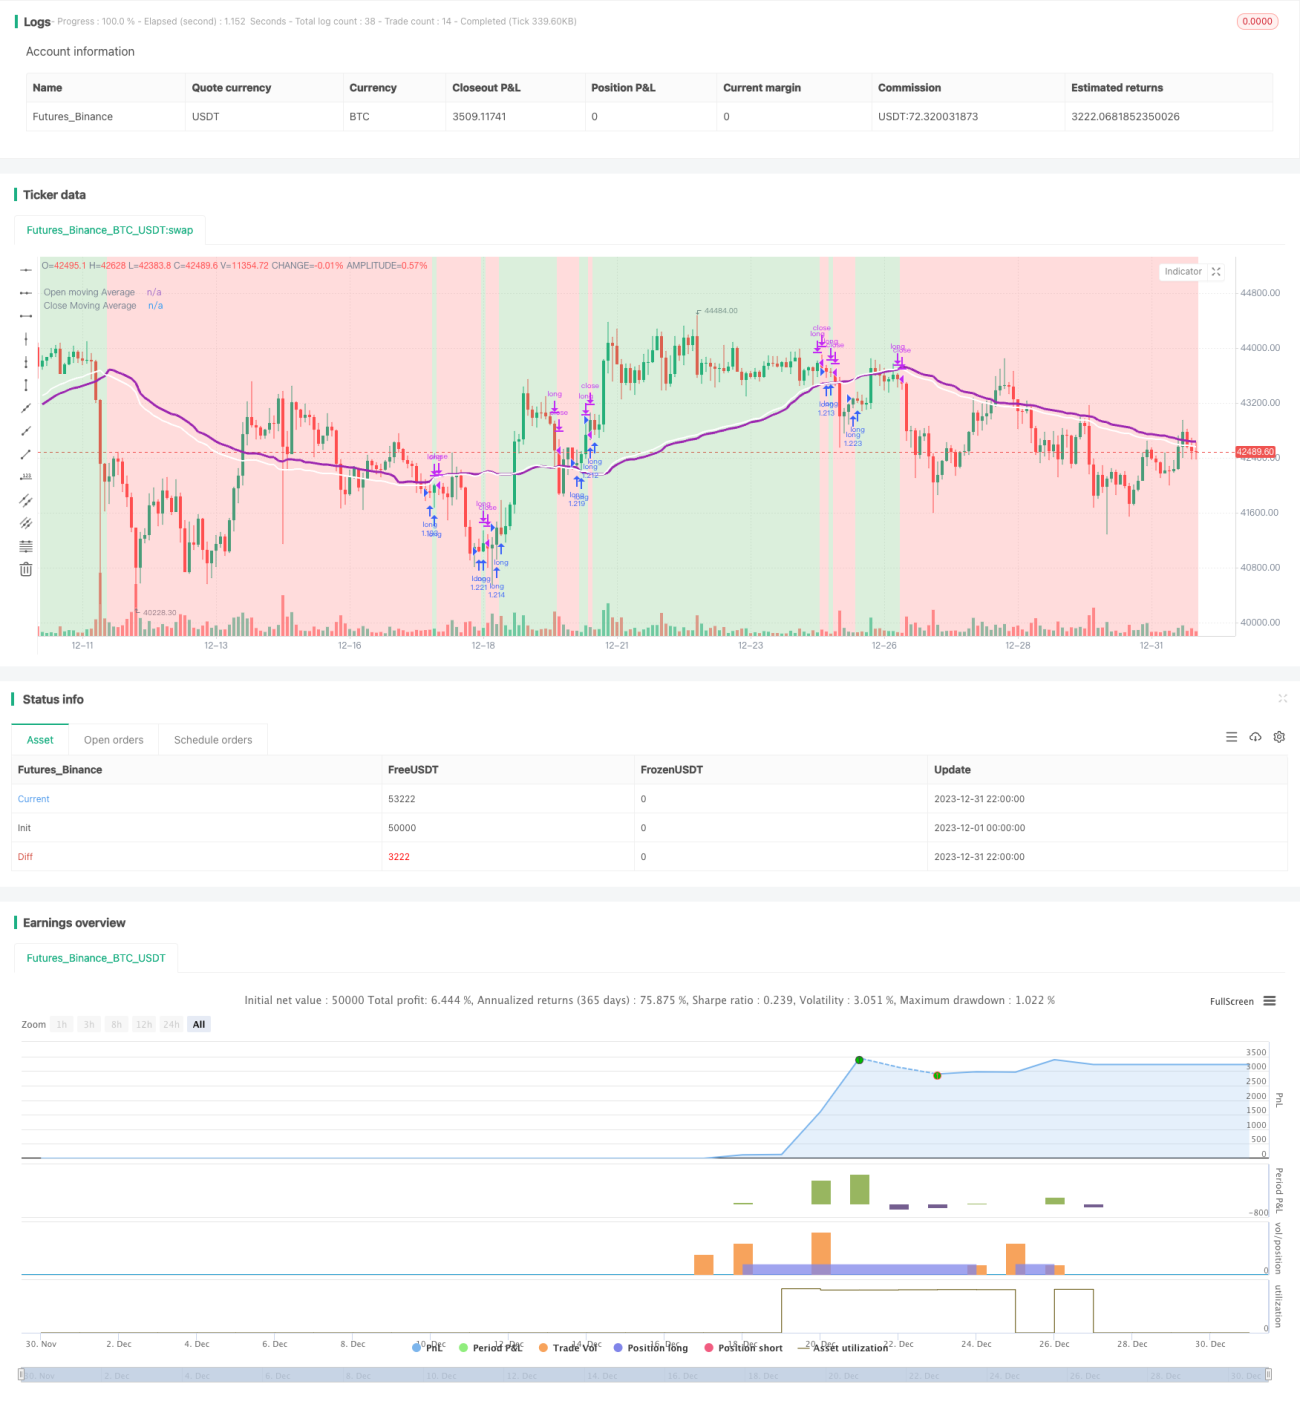
Task: Toggle Position short legend item
Action: 743,1348
